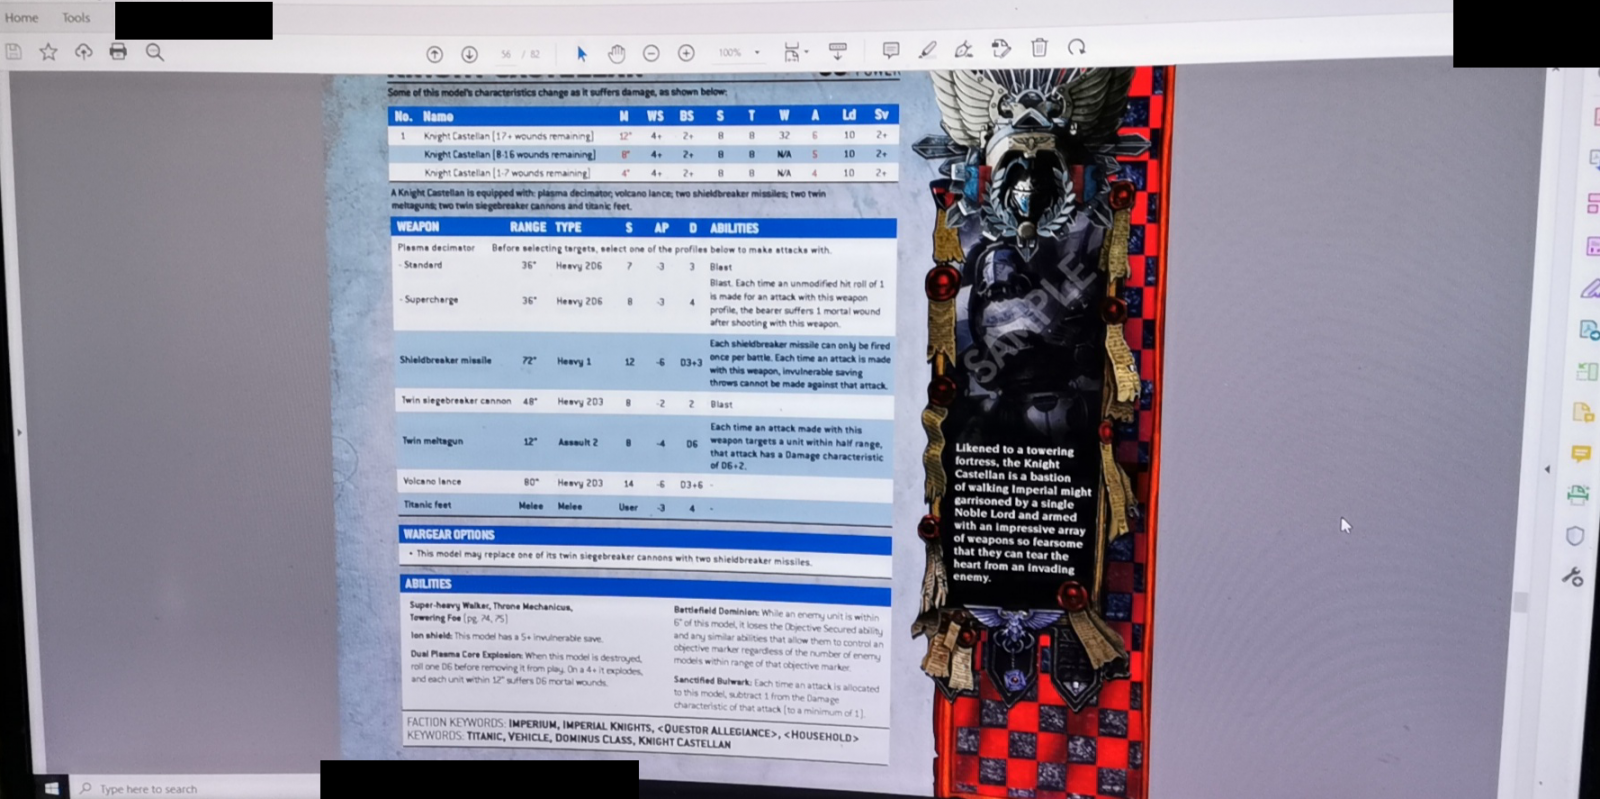Expand the page fit options dropdown

pyautogui.click(x=806, y=52)
